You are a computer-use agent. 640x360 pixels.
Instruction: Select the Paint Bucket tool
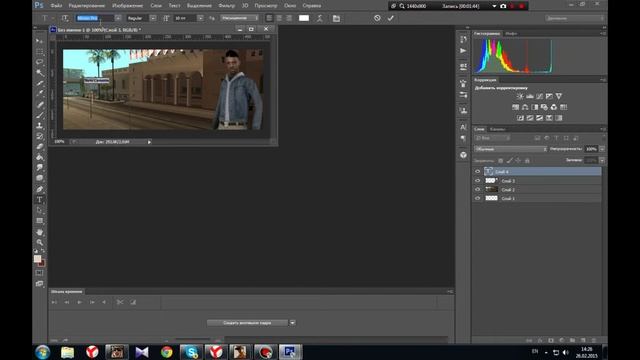pos(40,157)
